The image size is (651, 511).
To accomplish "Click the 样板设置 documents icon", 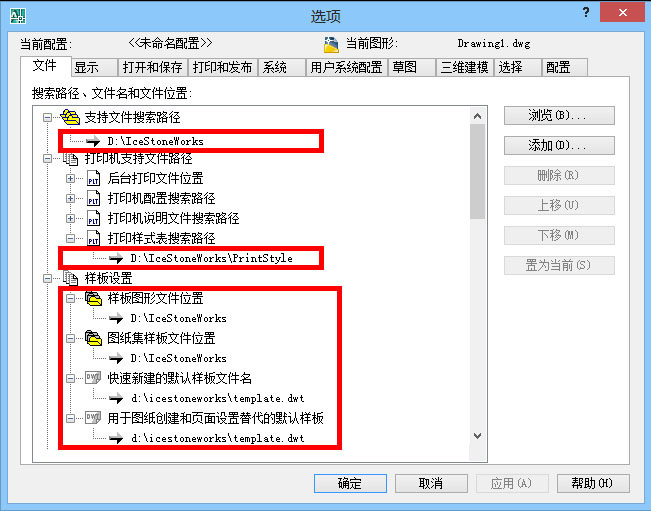I will tap(70, 278).
